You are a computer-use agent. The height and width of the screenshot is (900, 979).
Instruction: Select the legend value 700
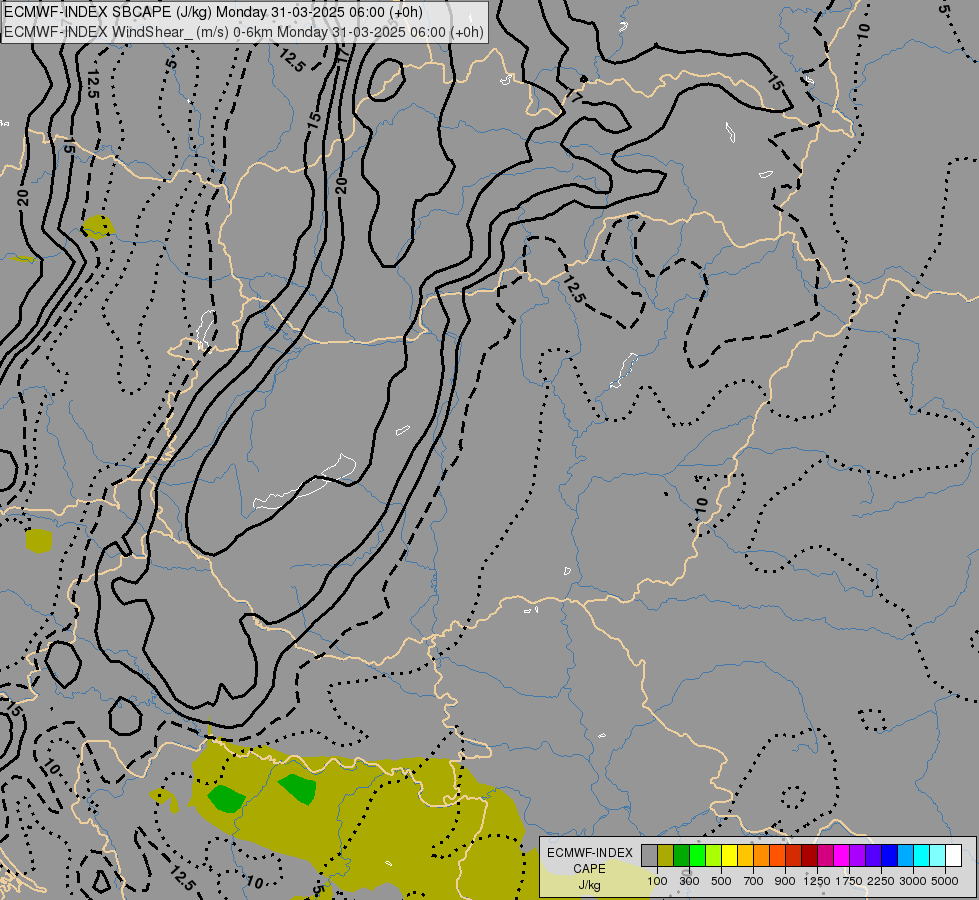pyautogui.click(x=754, y=881)
